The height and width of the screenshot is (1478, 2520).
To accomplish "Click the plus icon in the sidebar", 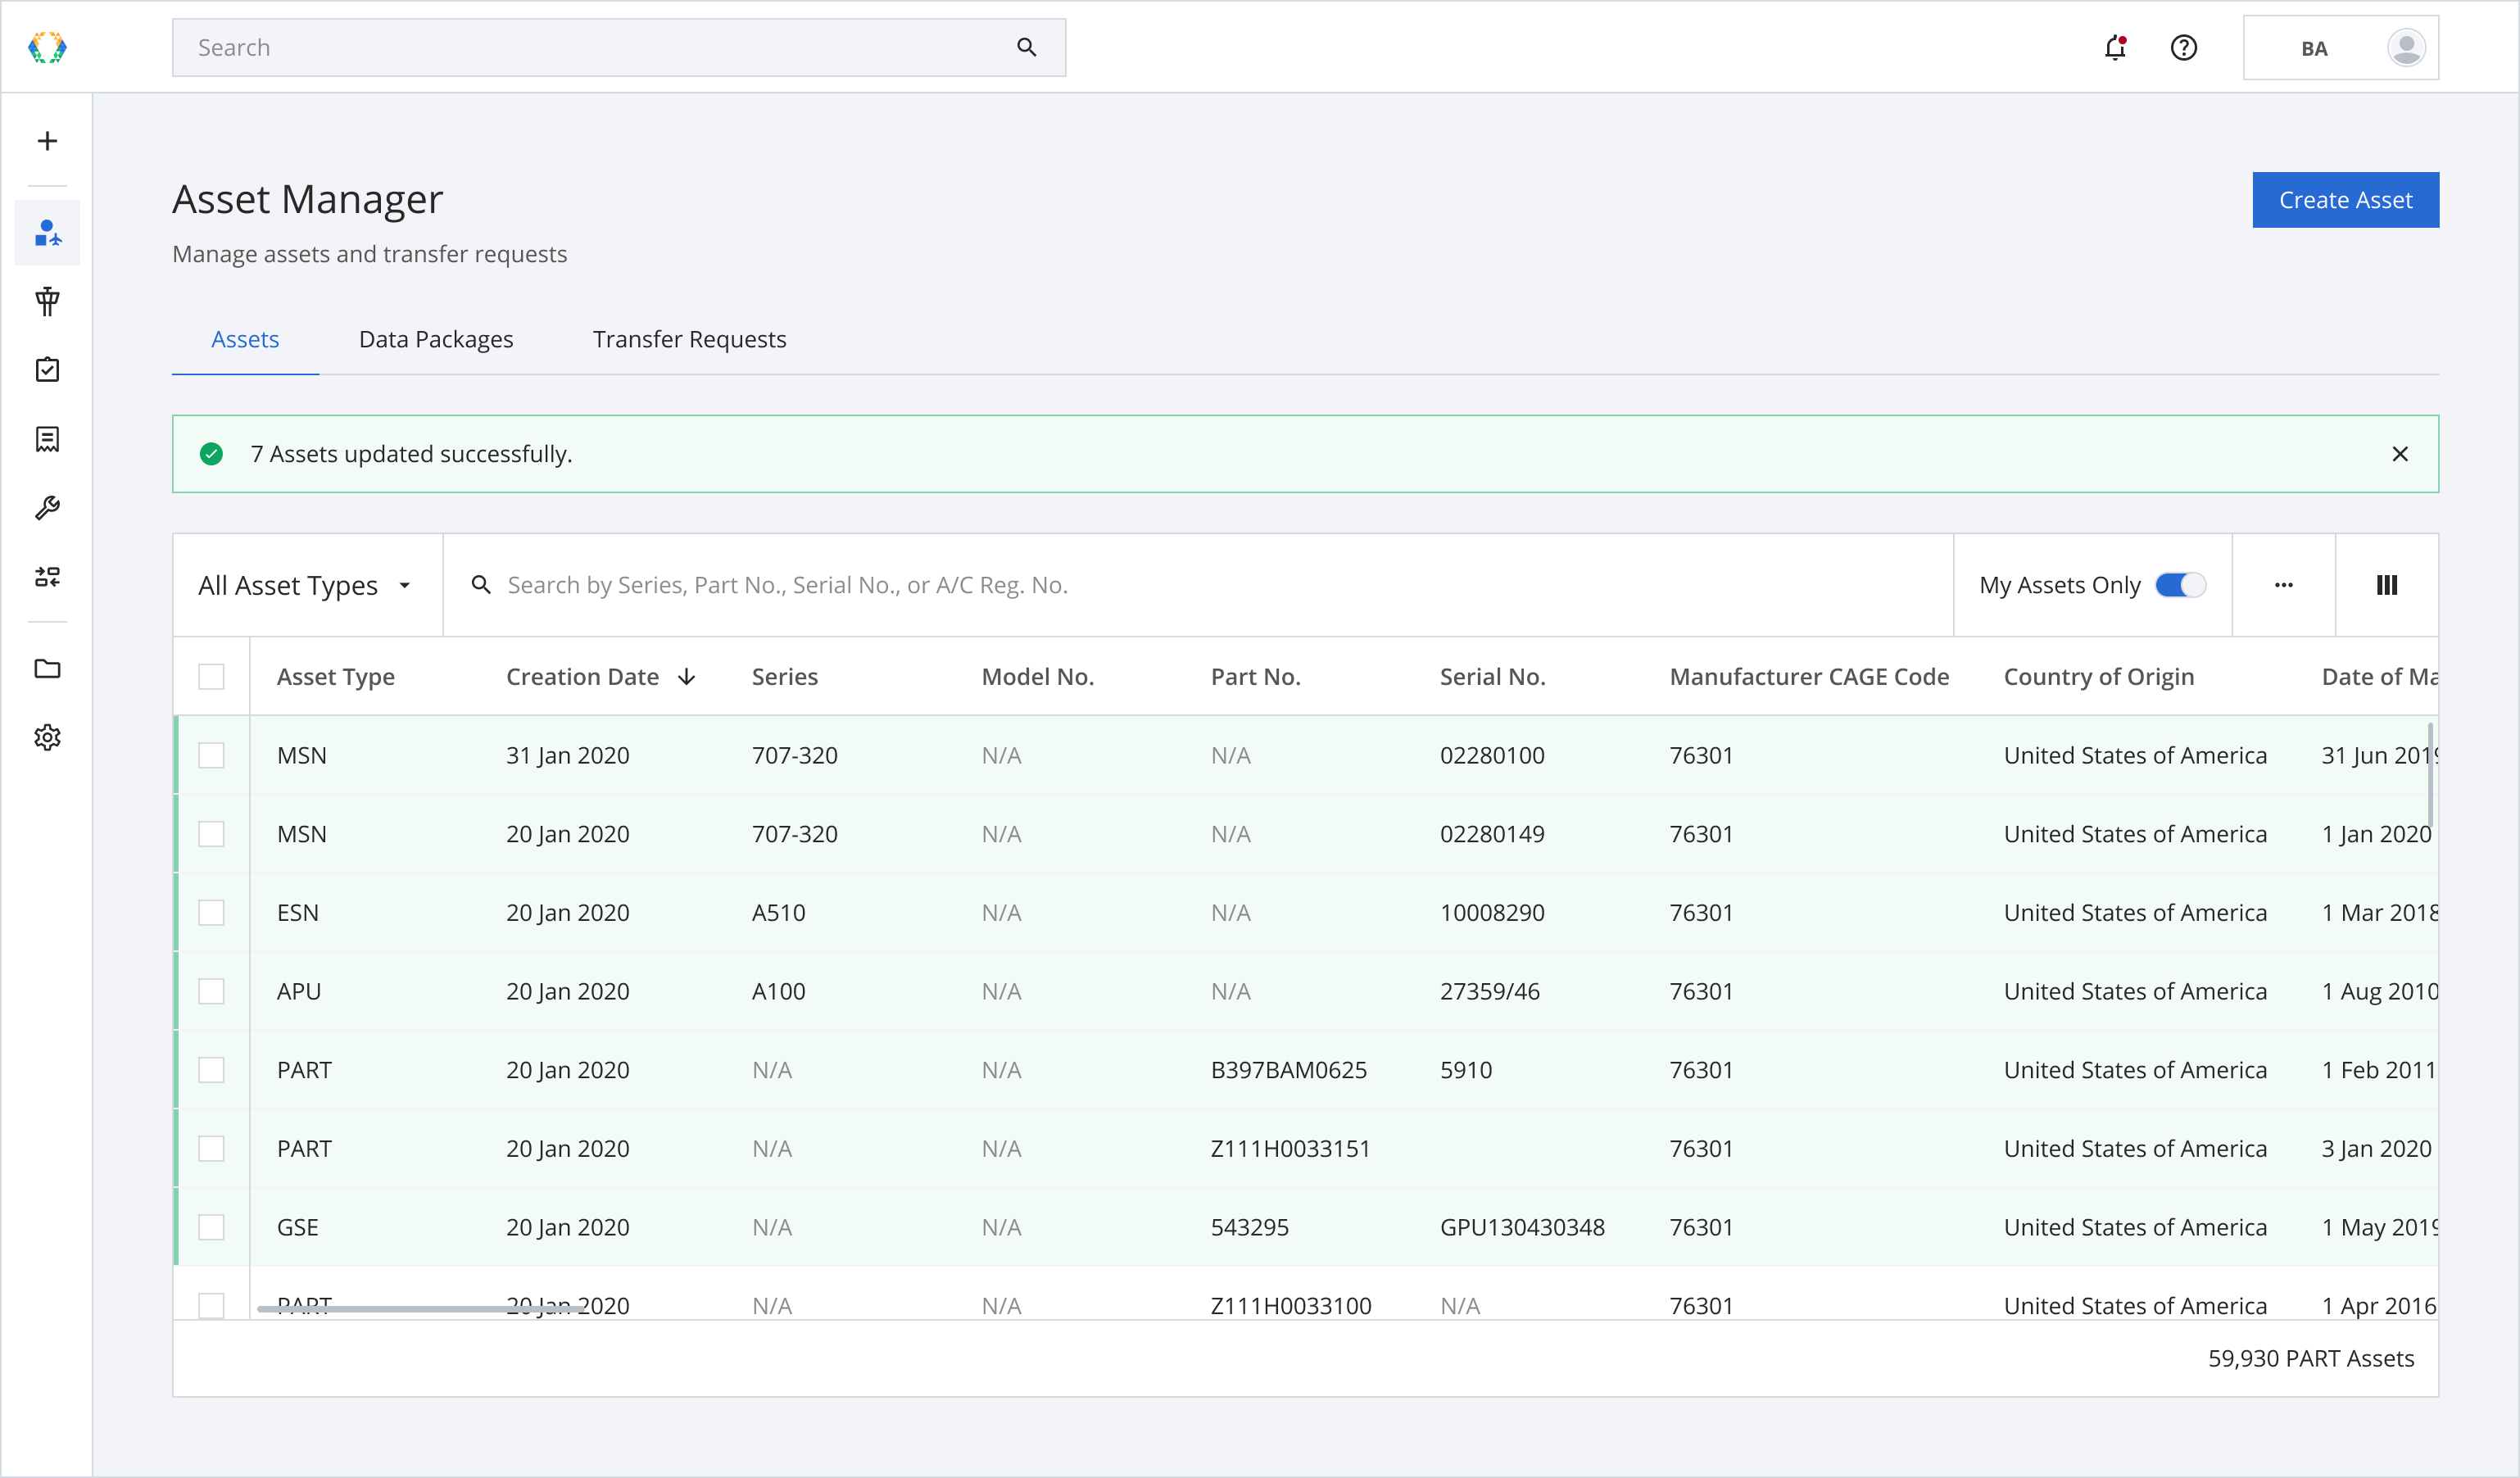I will pos(47,141).
